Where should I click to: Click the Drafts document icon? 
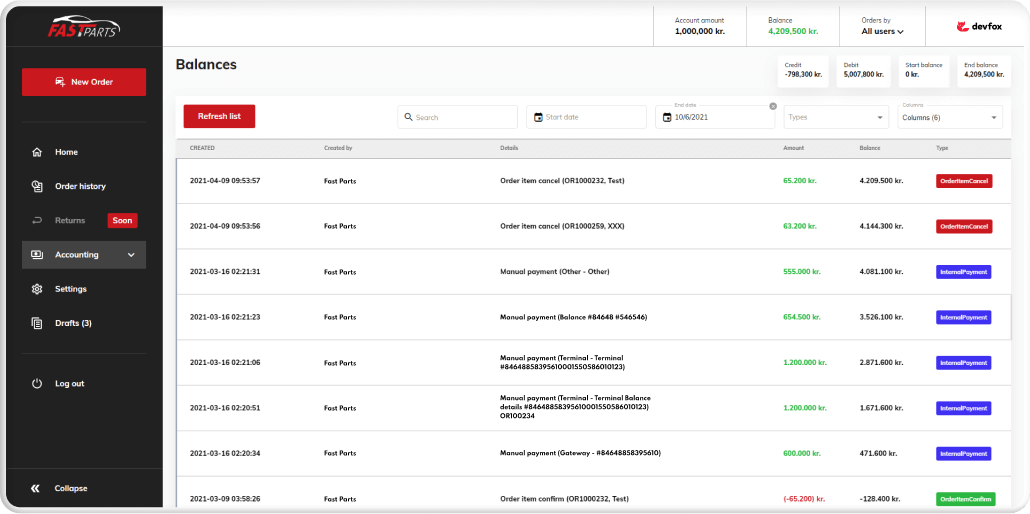click(x=37, y=323)
